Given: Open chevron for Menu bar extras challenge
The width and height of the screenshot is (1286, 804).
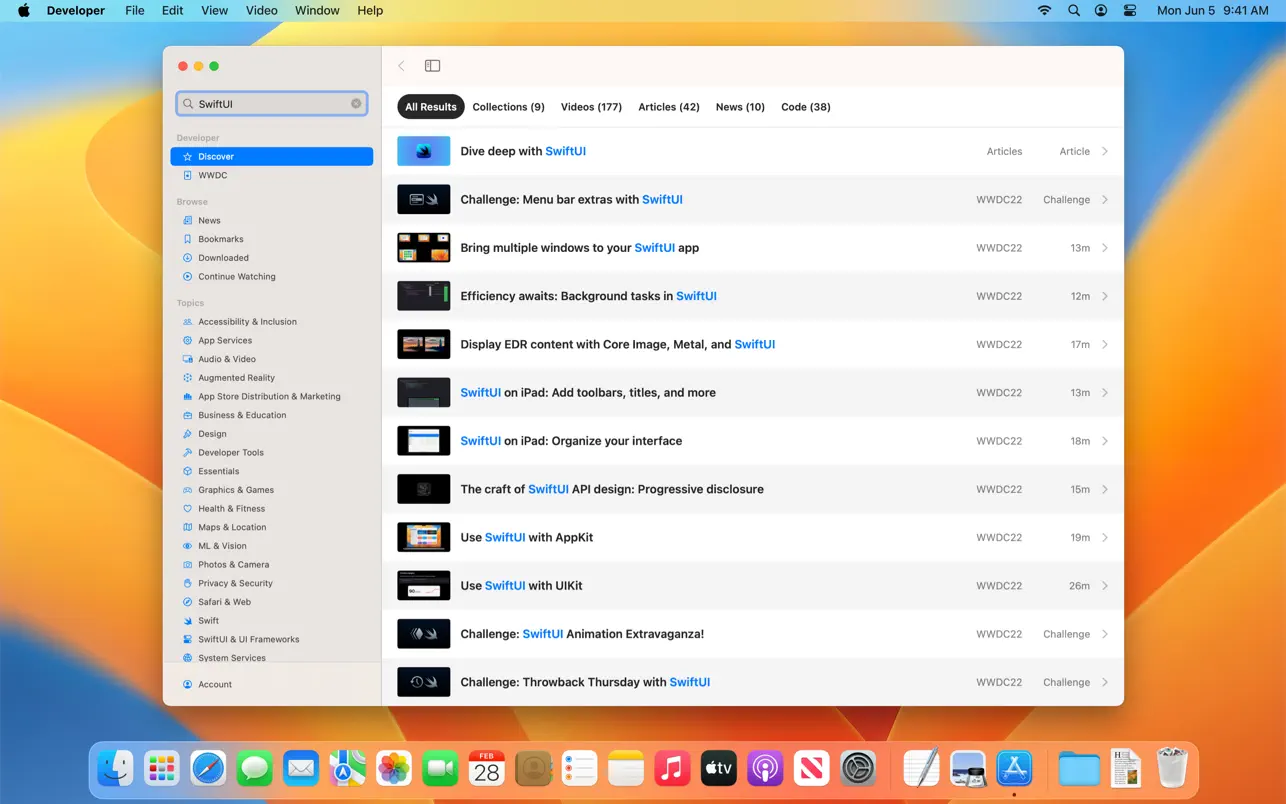Looking at the screenshot, I should pyautogui.click(x=1105, y=200).
